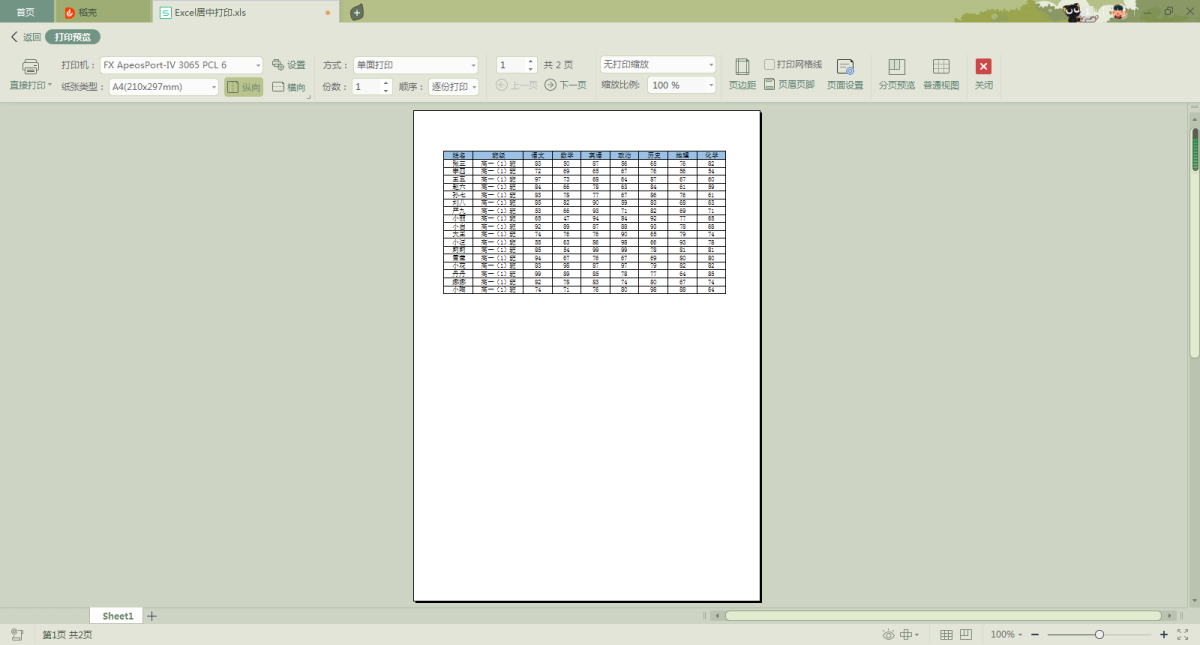Open printer 设置 properties
This screenshot has height=645, width=1200.
(289, 65)
